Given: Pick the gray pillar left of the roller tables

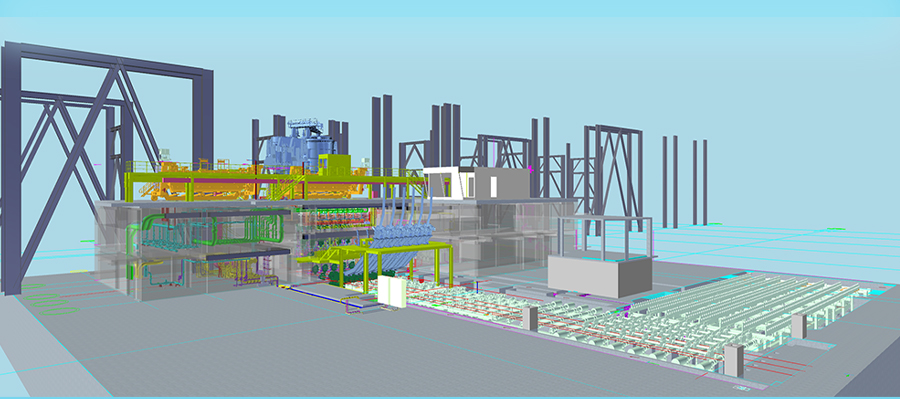Looking at the screenshot, I should (x=529, y=318).
